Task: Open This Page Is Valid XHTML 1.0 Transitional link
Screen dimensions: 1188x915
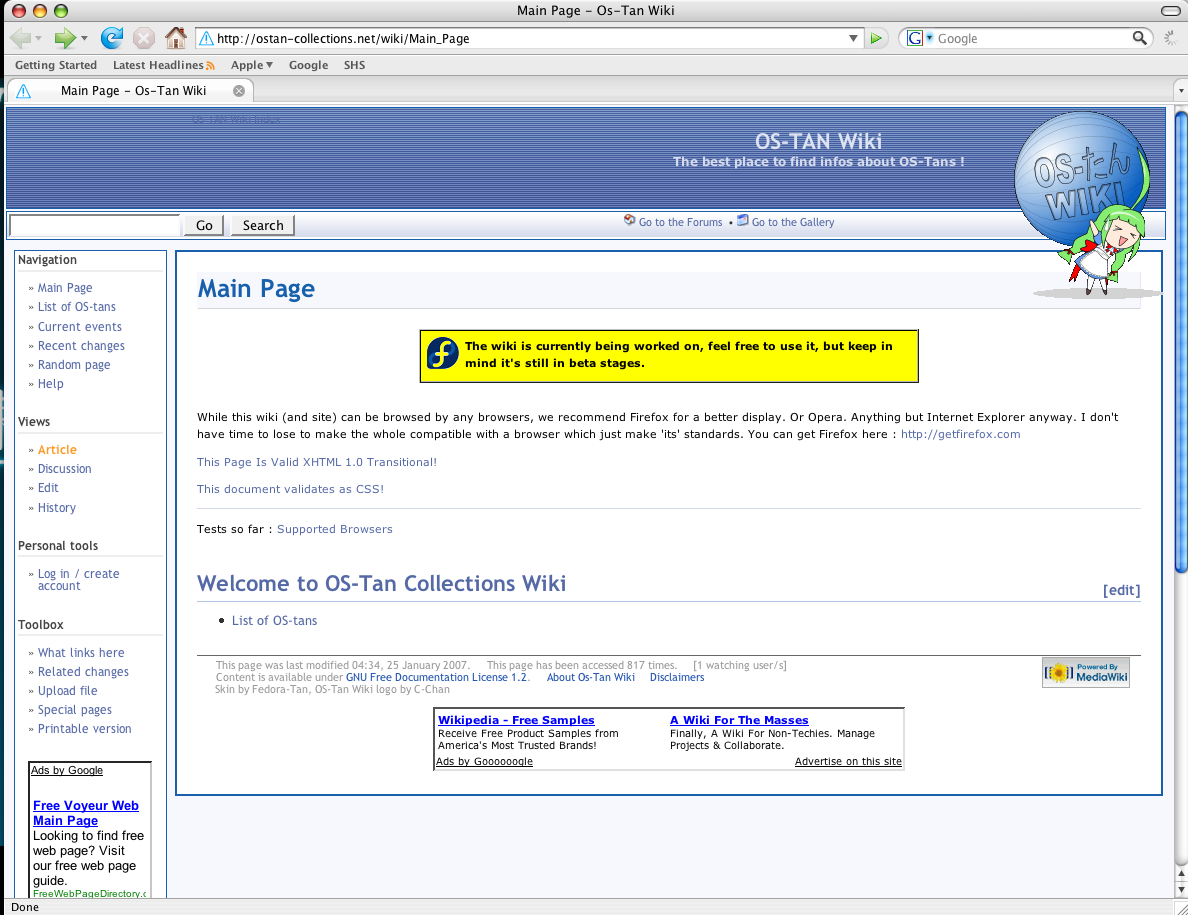Action: [x=317, y=462]
